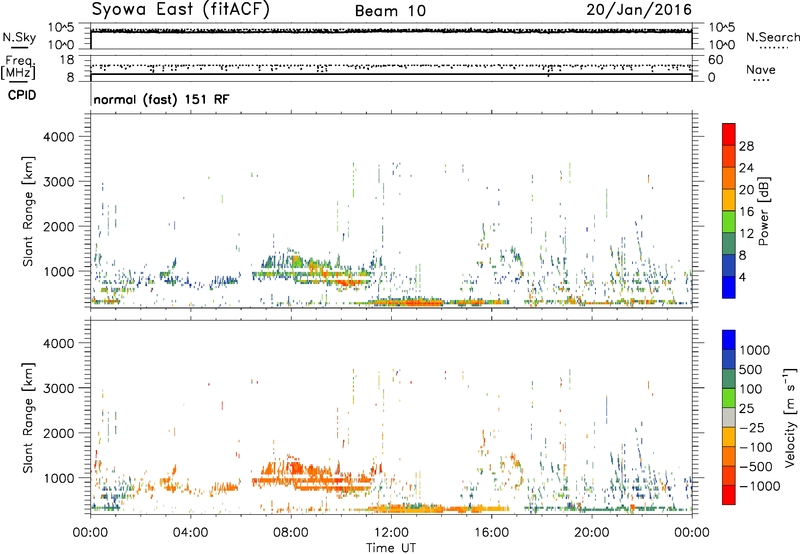
Task: Click the "-25" value on the velocity colorbar
Action: 752,427
